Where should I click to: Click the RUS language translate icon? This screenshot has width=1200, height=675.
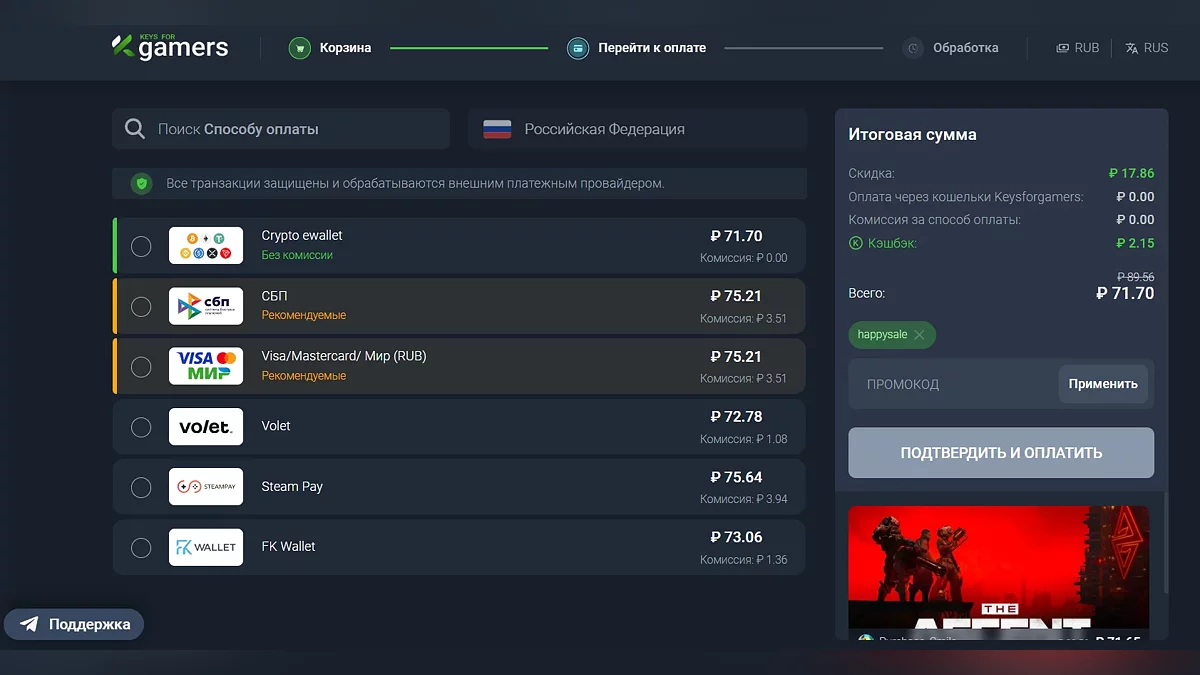click(x=1131, y=48)
